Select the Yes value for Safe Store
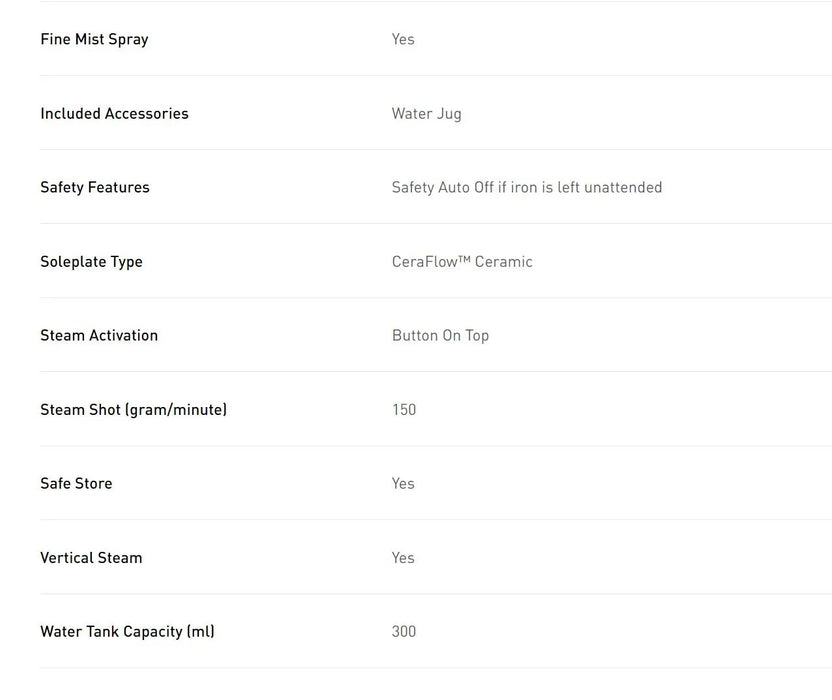Image resolution: width=832 pixels, height=700 pixels. pos(403,483)
